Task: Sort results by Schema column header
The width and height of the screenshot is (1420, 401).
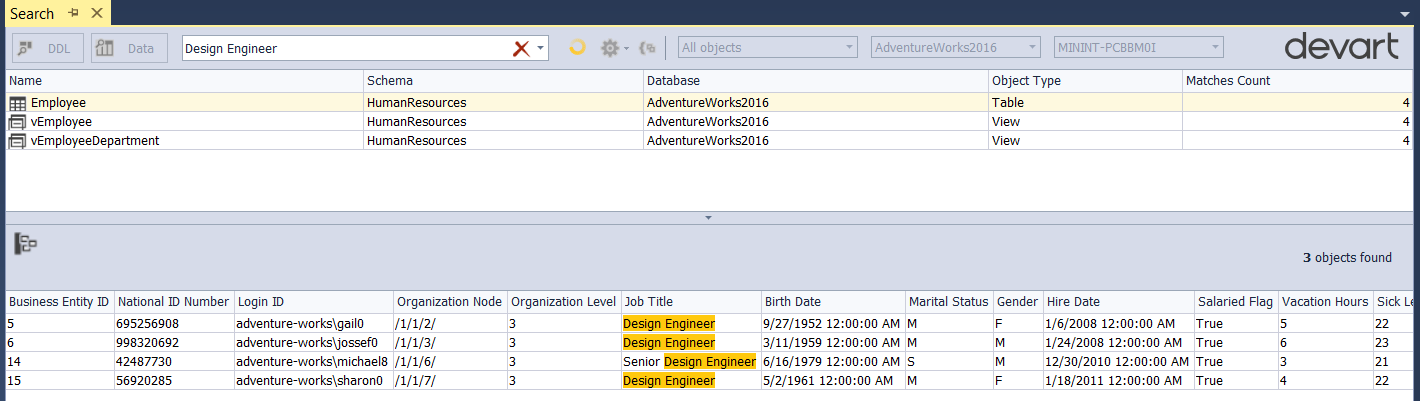Action: pos(503,80)
